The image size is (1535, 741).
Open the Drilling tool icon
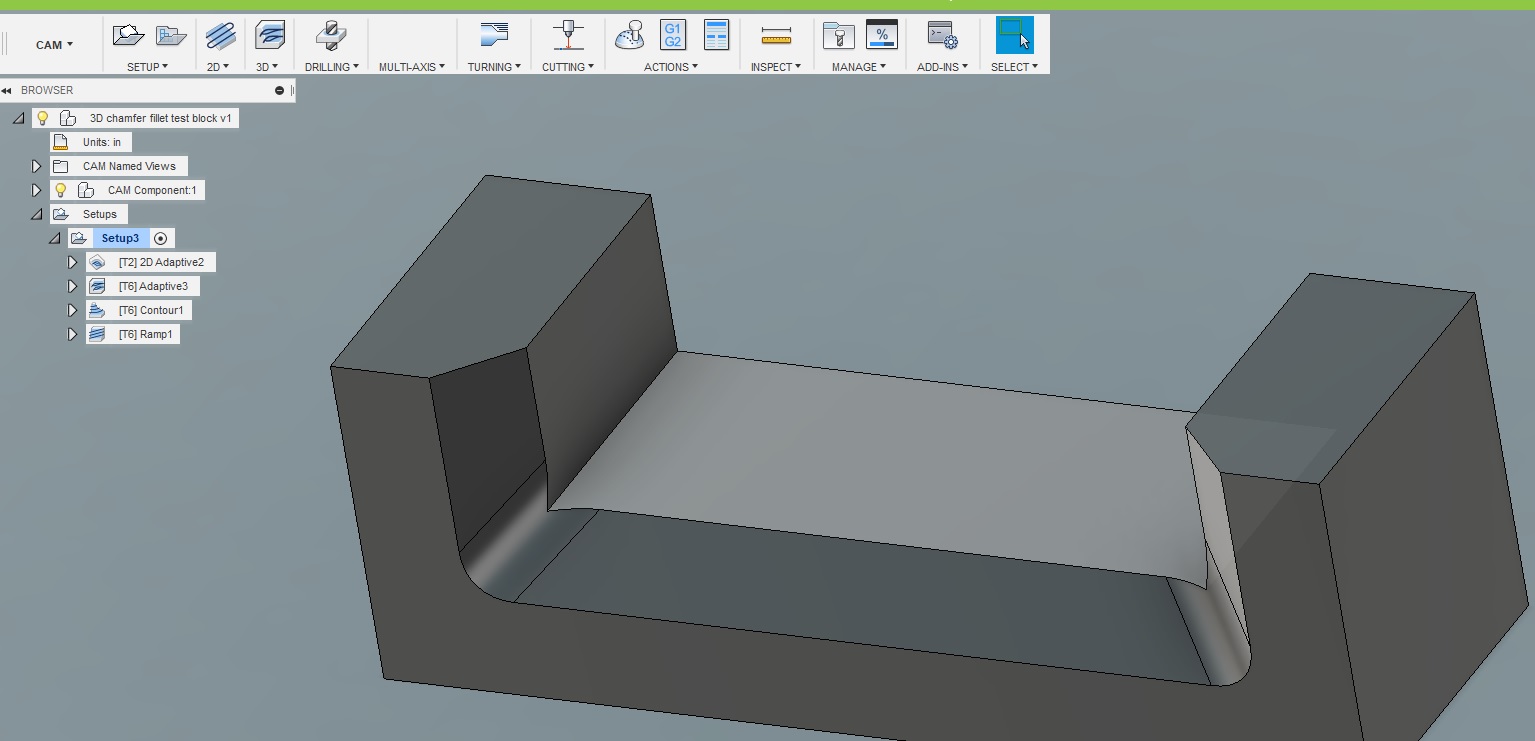pos(329,36)
